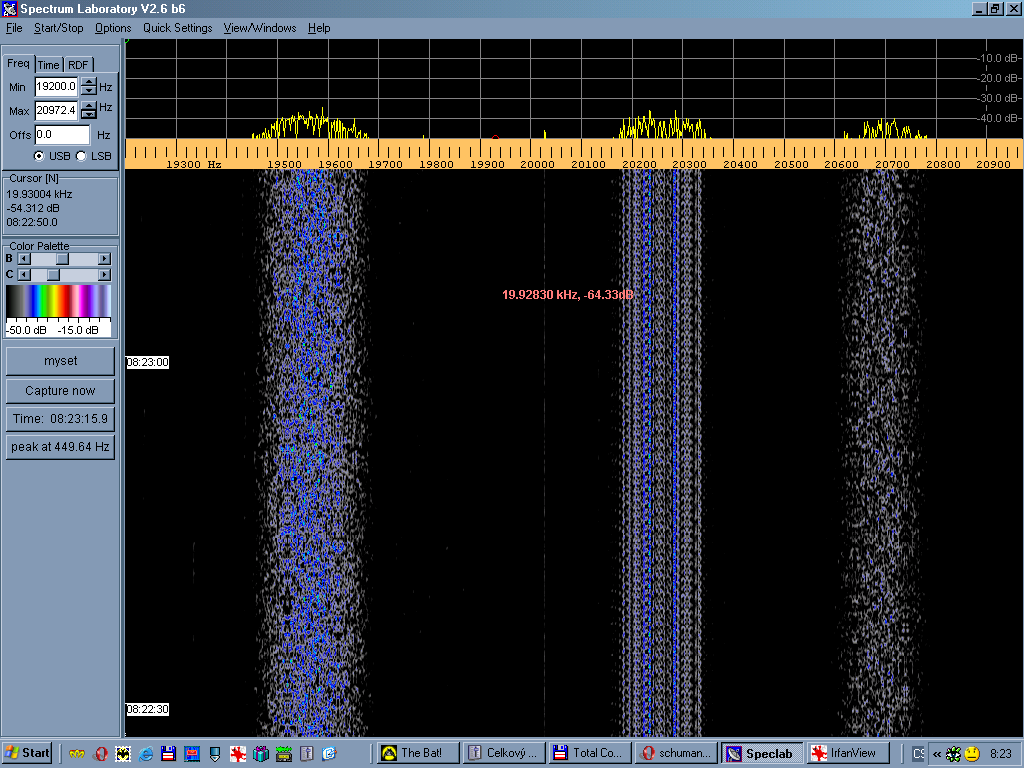
Task: Expand hidden tray icons chevron
Action: [936, 754]
